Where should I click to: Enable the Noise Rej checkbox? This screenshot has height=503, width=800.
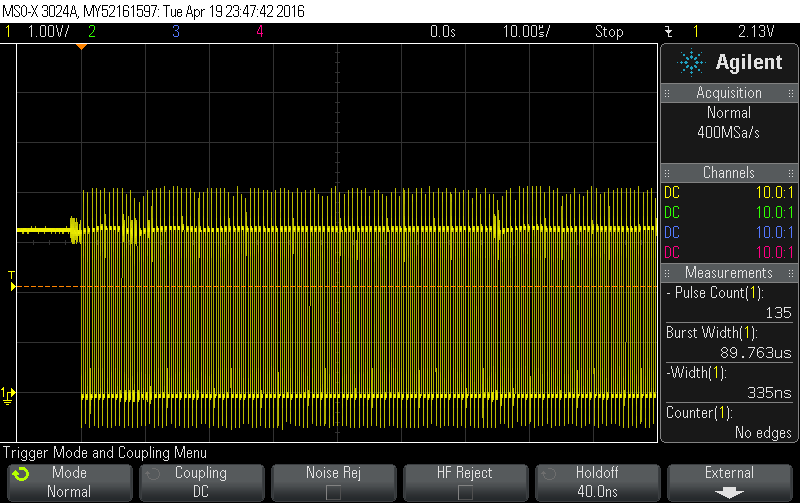[332, 492]
